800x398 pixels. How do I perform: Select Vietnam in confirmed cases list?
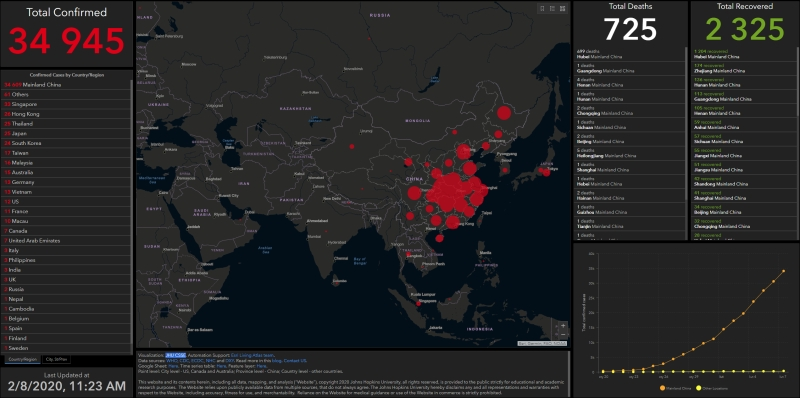66,192
